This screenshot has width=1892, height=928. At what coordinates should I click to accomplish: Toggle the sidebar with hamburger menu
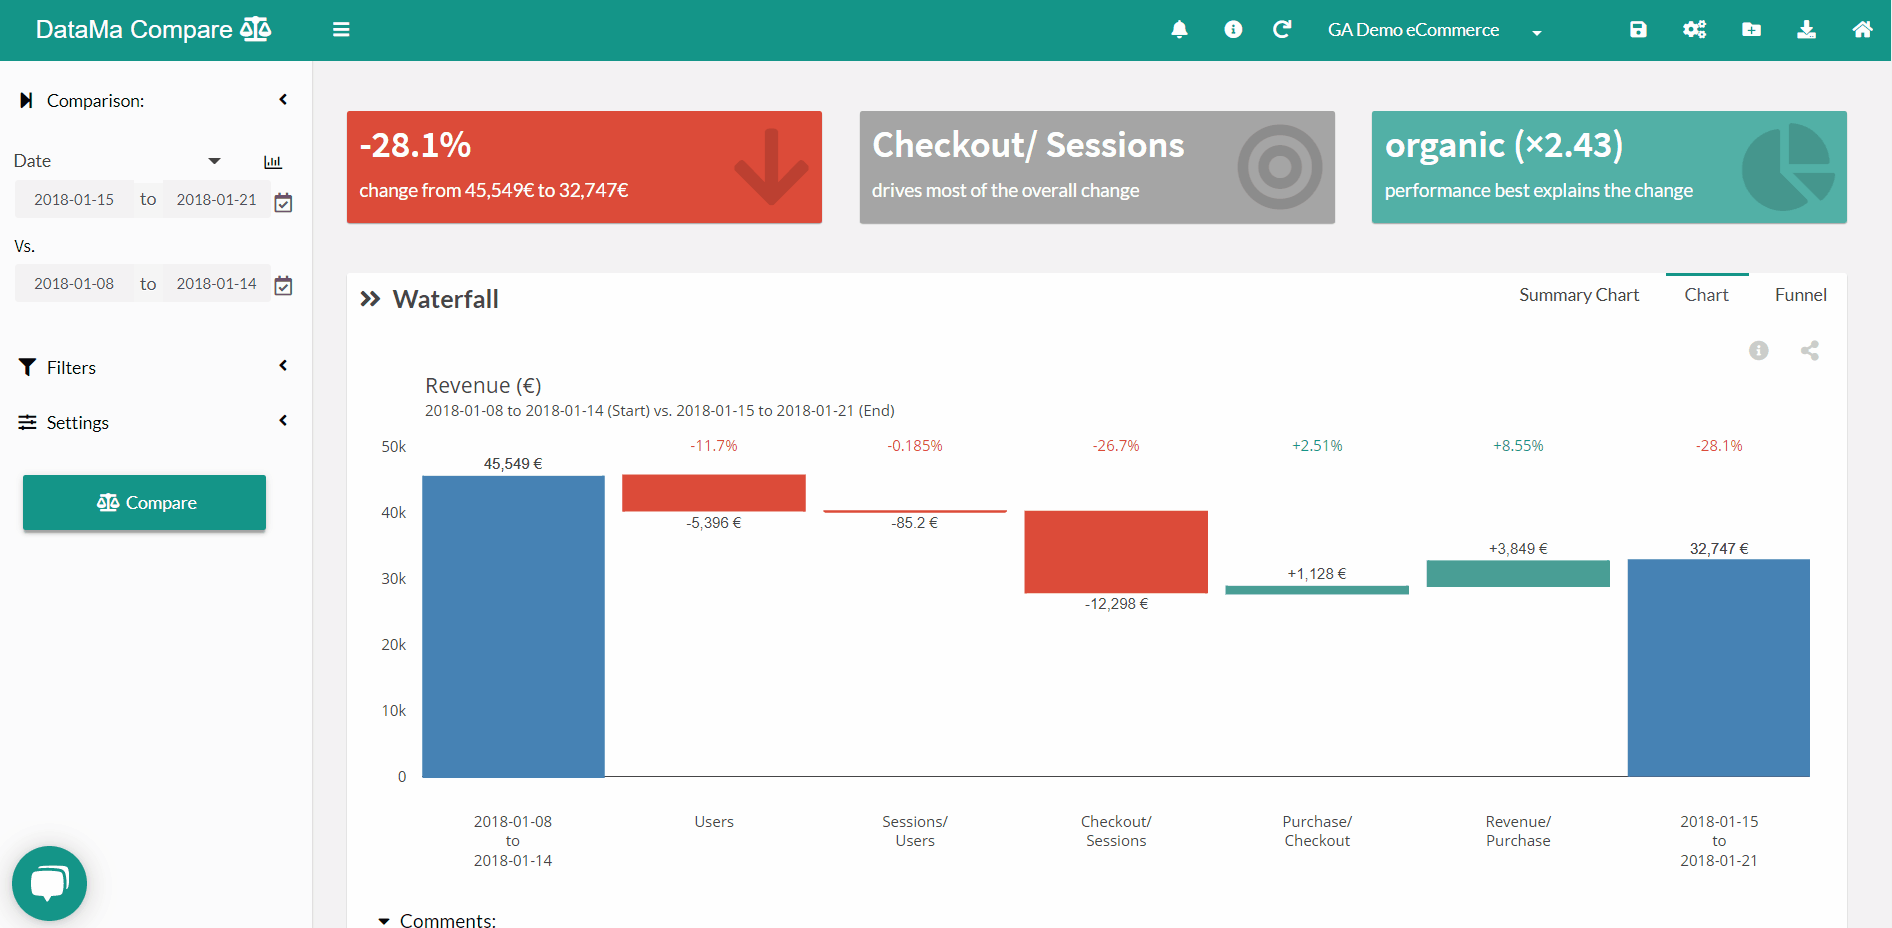[x=341, y=30]
